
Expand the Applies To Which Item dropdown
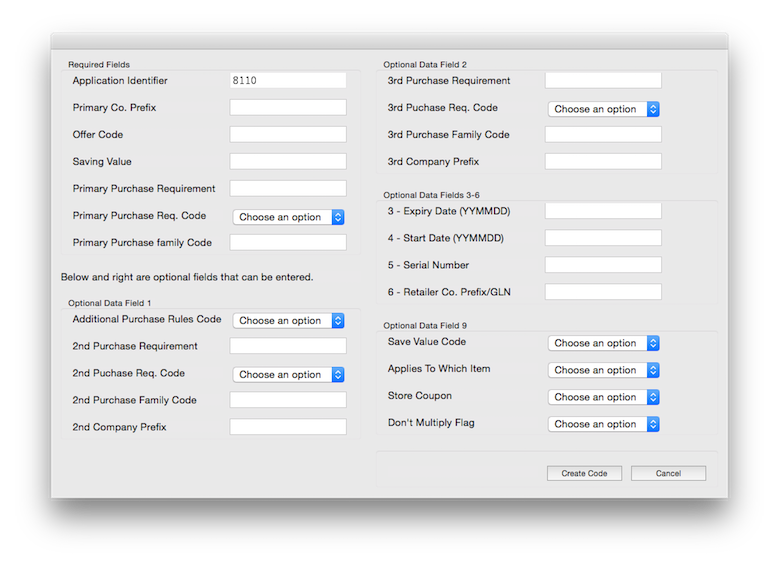603,370
